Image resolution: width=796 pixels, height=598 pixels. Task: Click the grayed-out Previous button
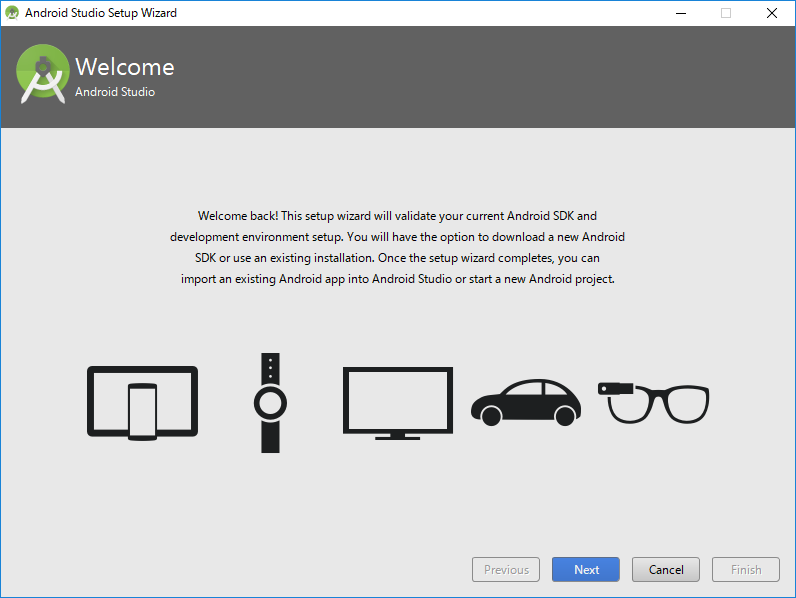[x=506, y=570]
